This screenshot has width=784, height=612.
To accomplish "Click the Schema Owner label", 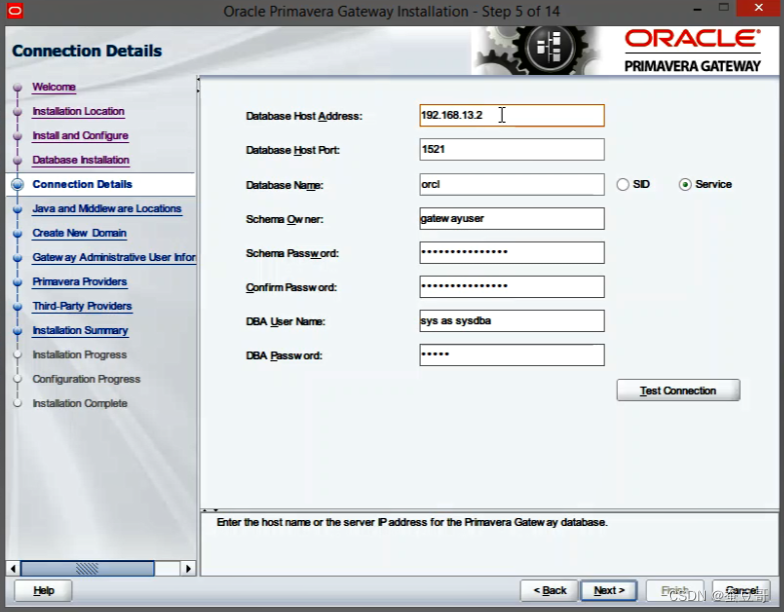I will coord(284,219).
